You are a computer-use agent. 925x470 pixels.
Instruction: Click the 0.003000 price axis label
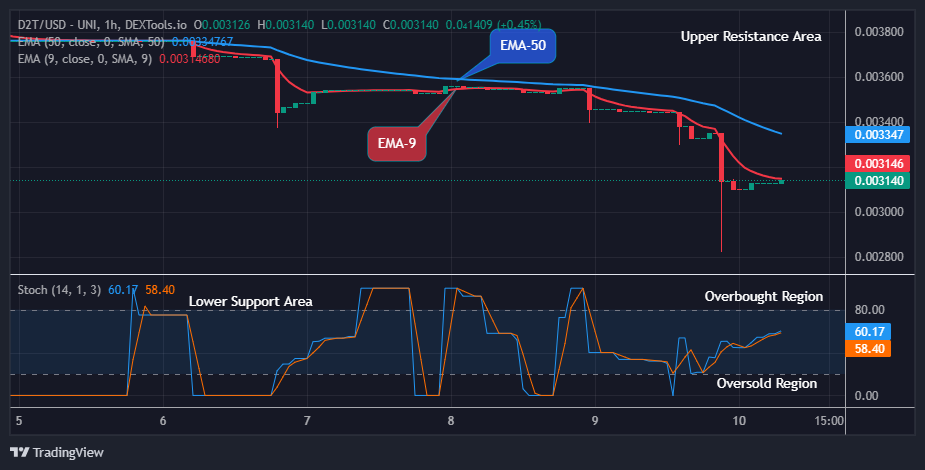tap(879, 212)
